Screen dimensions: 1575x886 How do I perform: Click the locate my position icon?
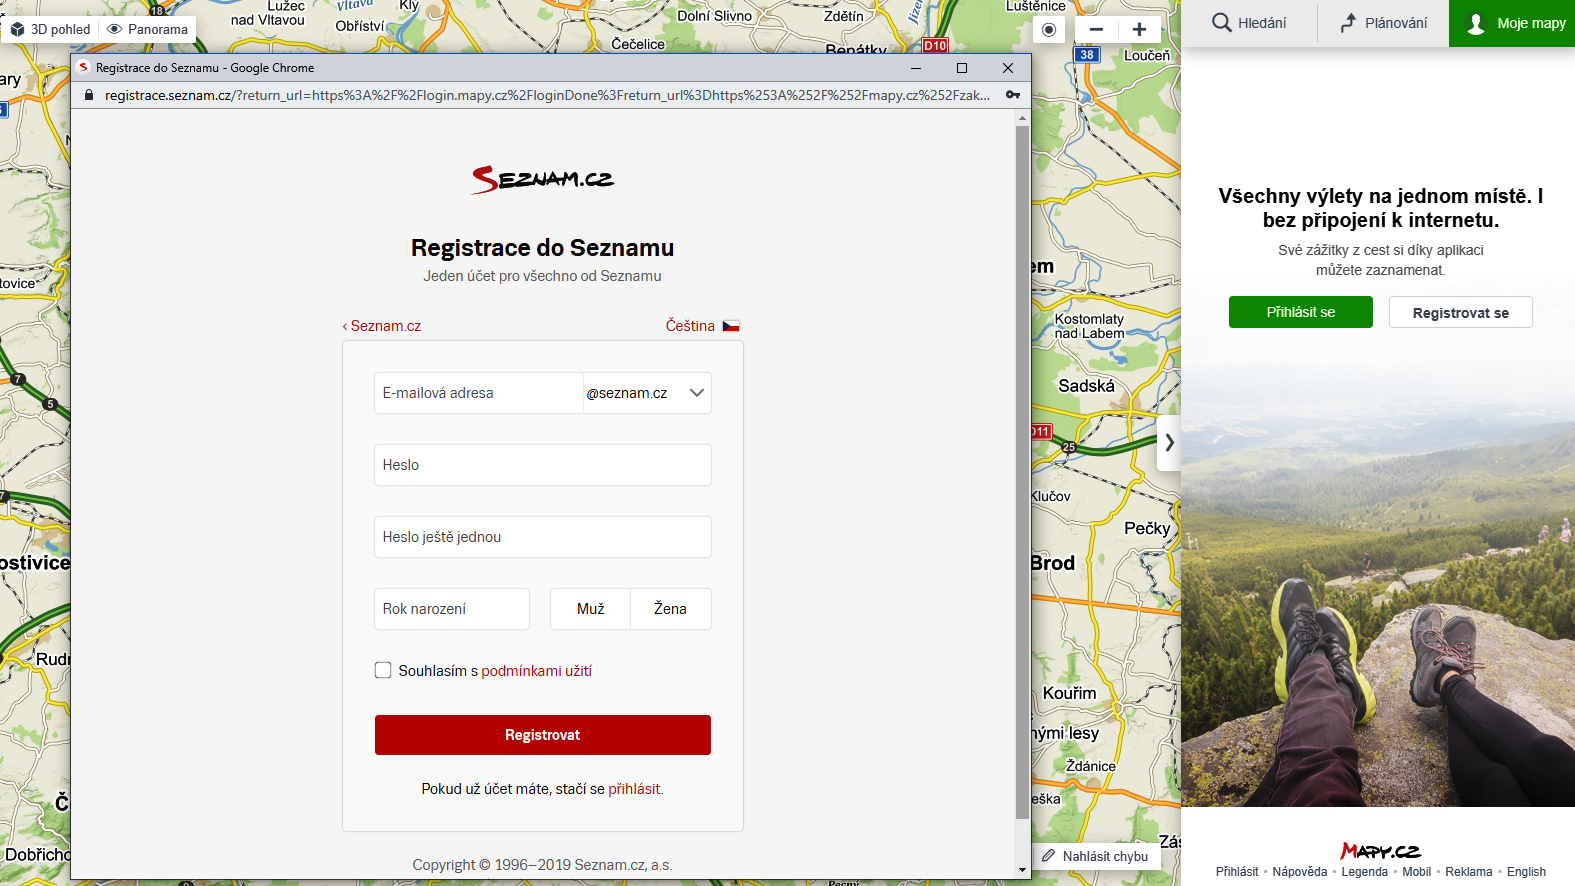point(1048,30)
